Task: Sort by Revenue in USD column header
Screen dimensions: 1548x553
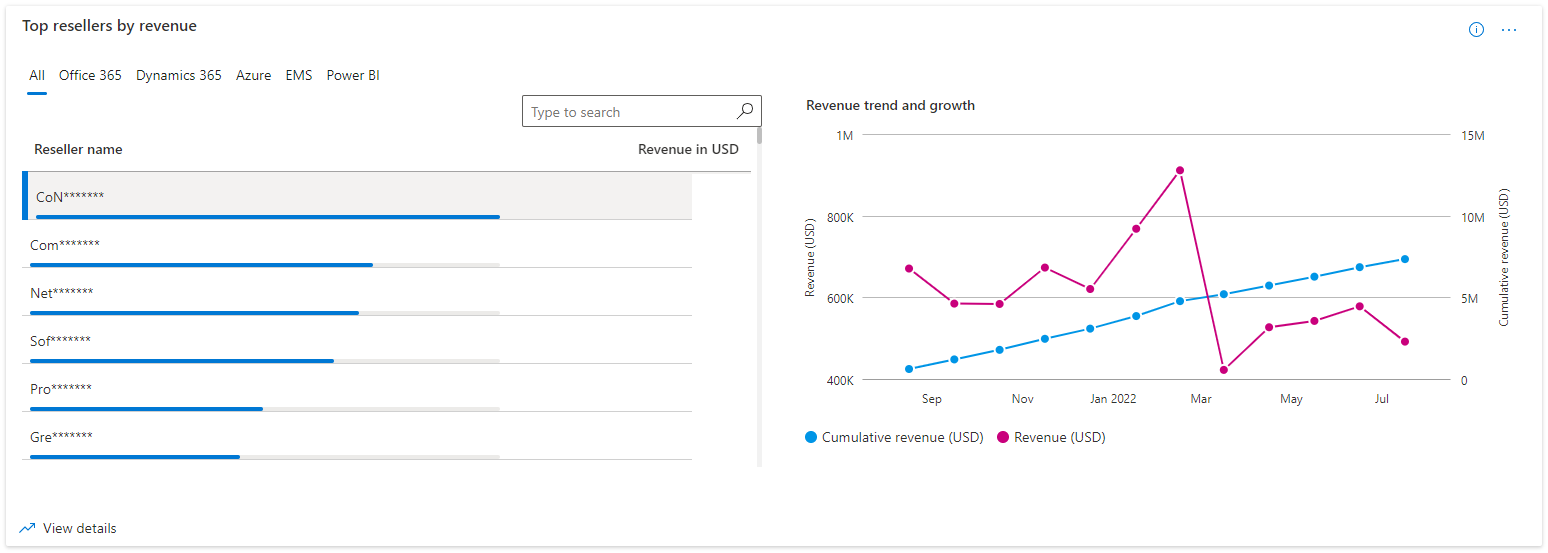Action: (x=688, y=149)
